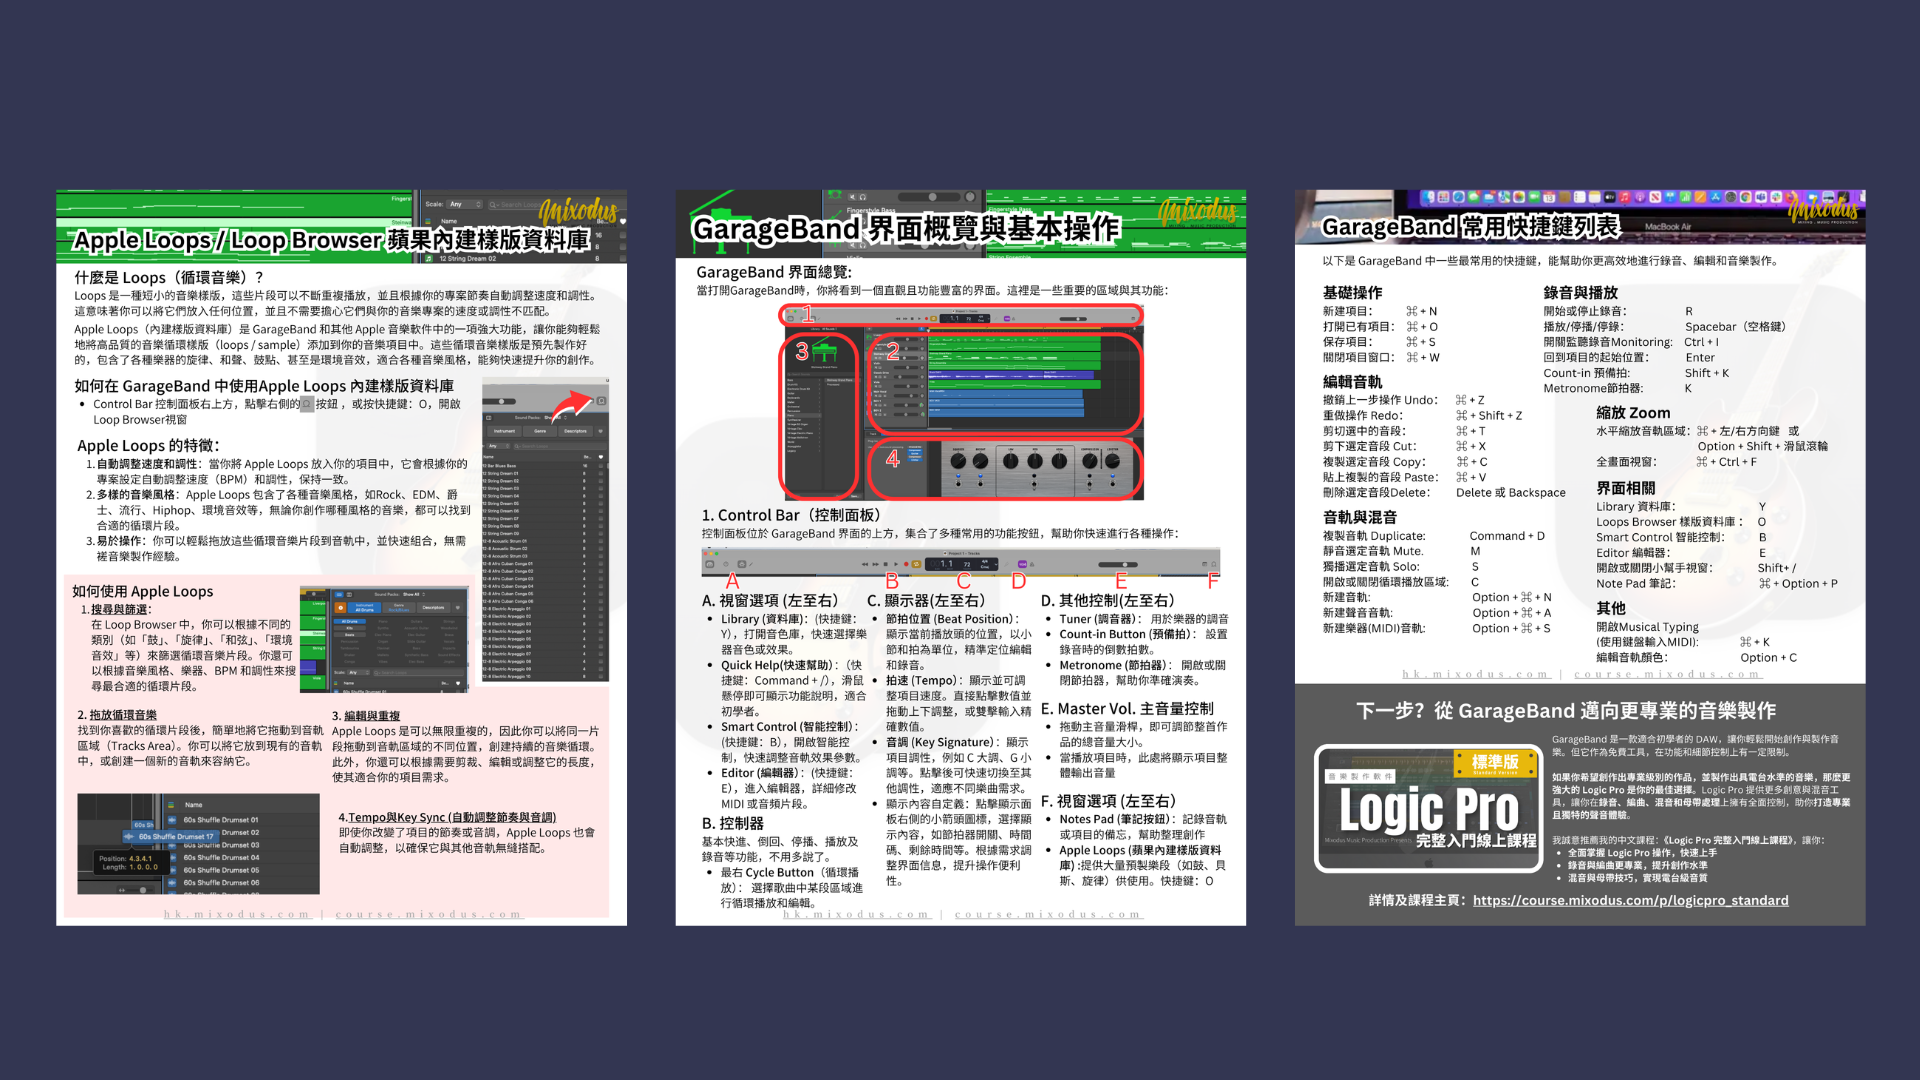Click the '編輯音軌' shortcuts section heading

(1352, 381)
